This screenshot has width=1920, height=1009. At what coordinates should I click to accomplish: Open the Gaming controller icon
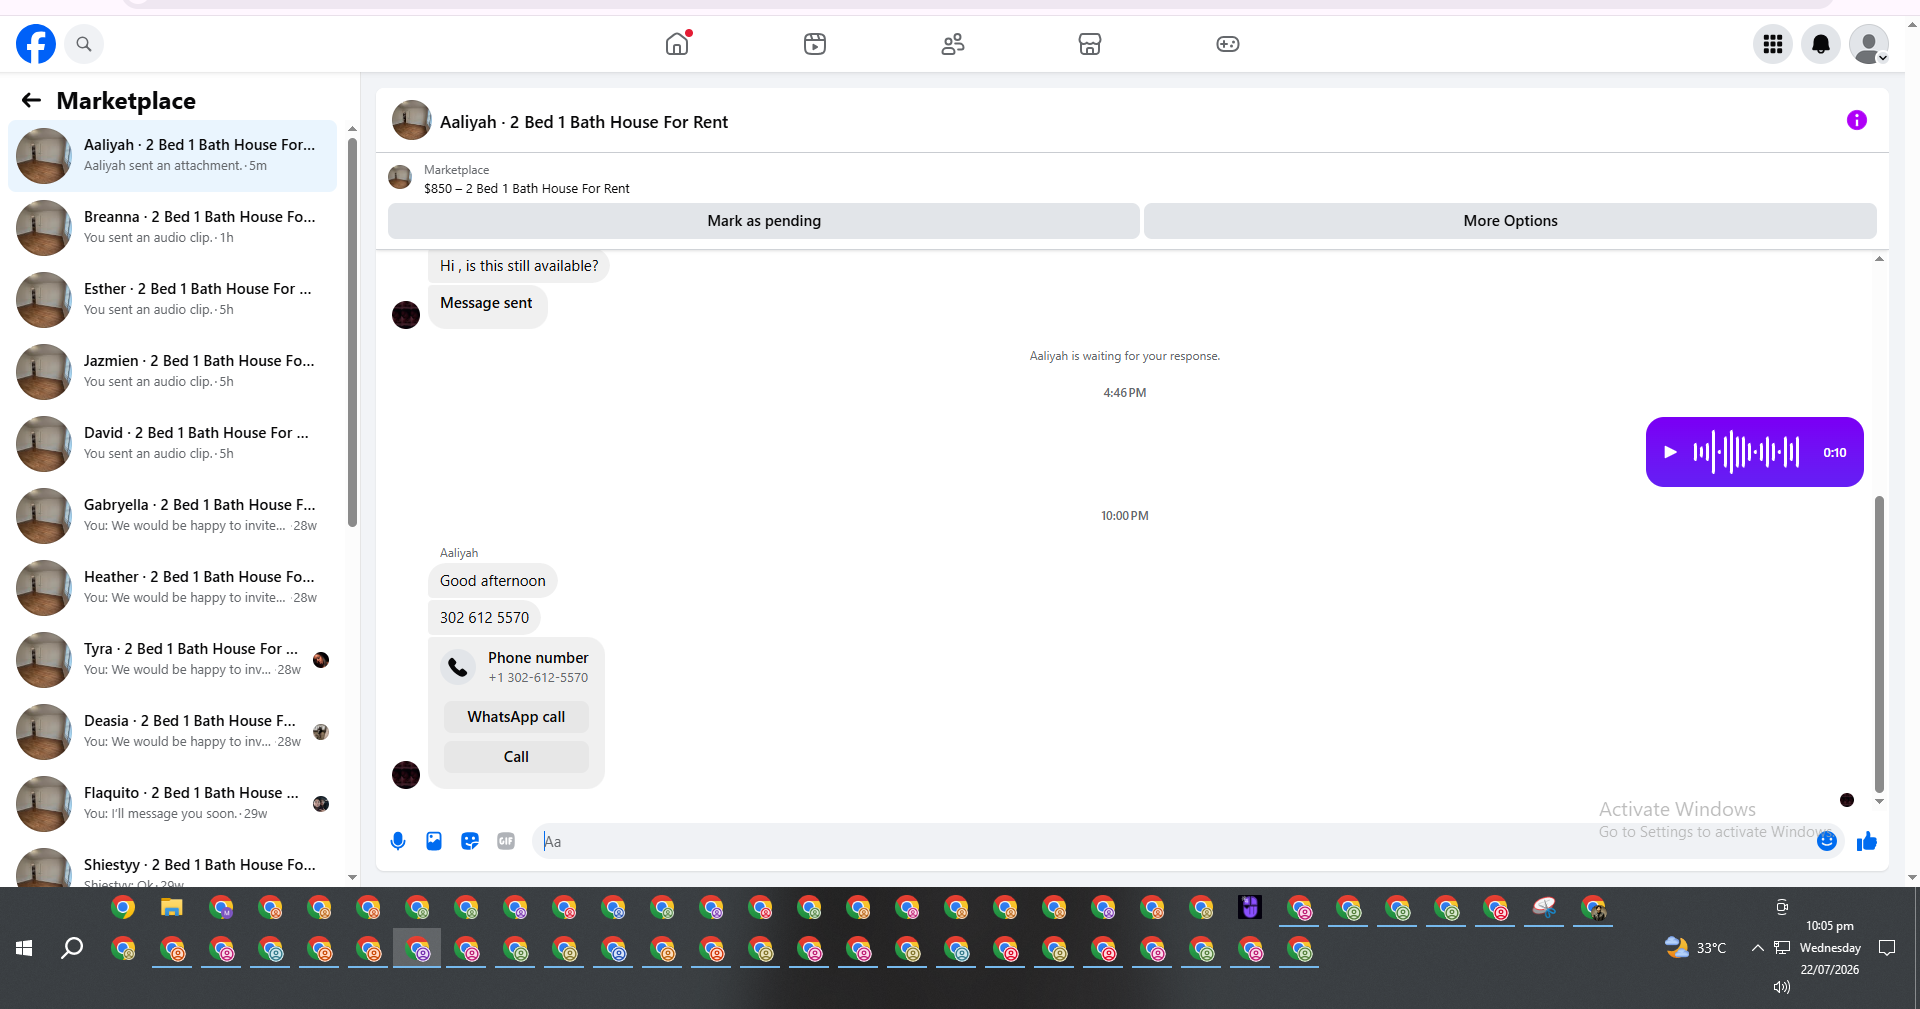[x=1228, y=44]
